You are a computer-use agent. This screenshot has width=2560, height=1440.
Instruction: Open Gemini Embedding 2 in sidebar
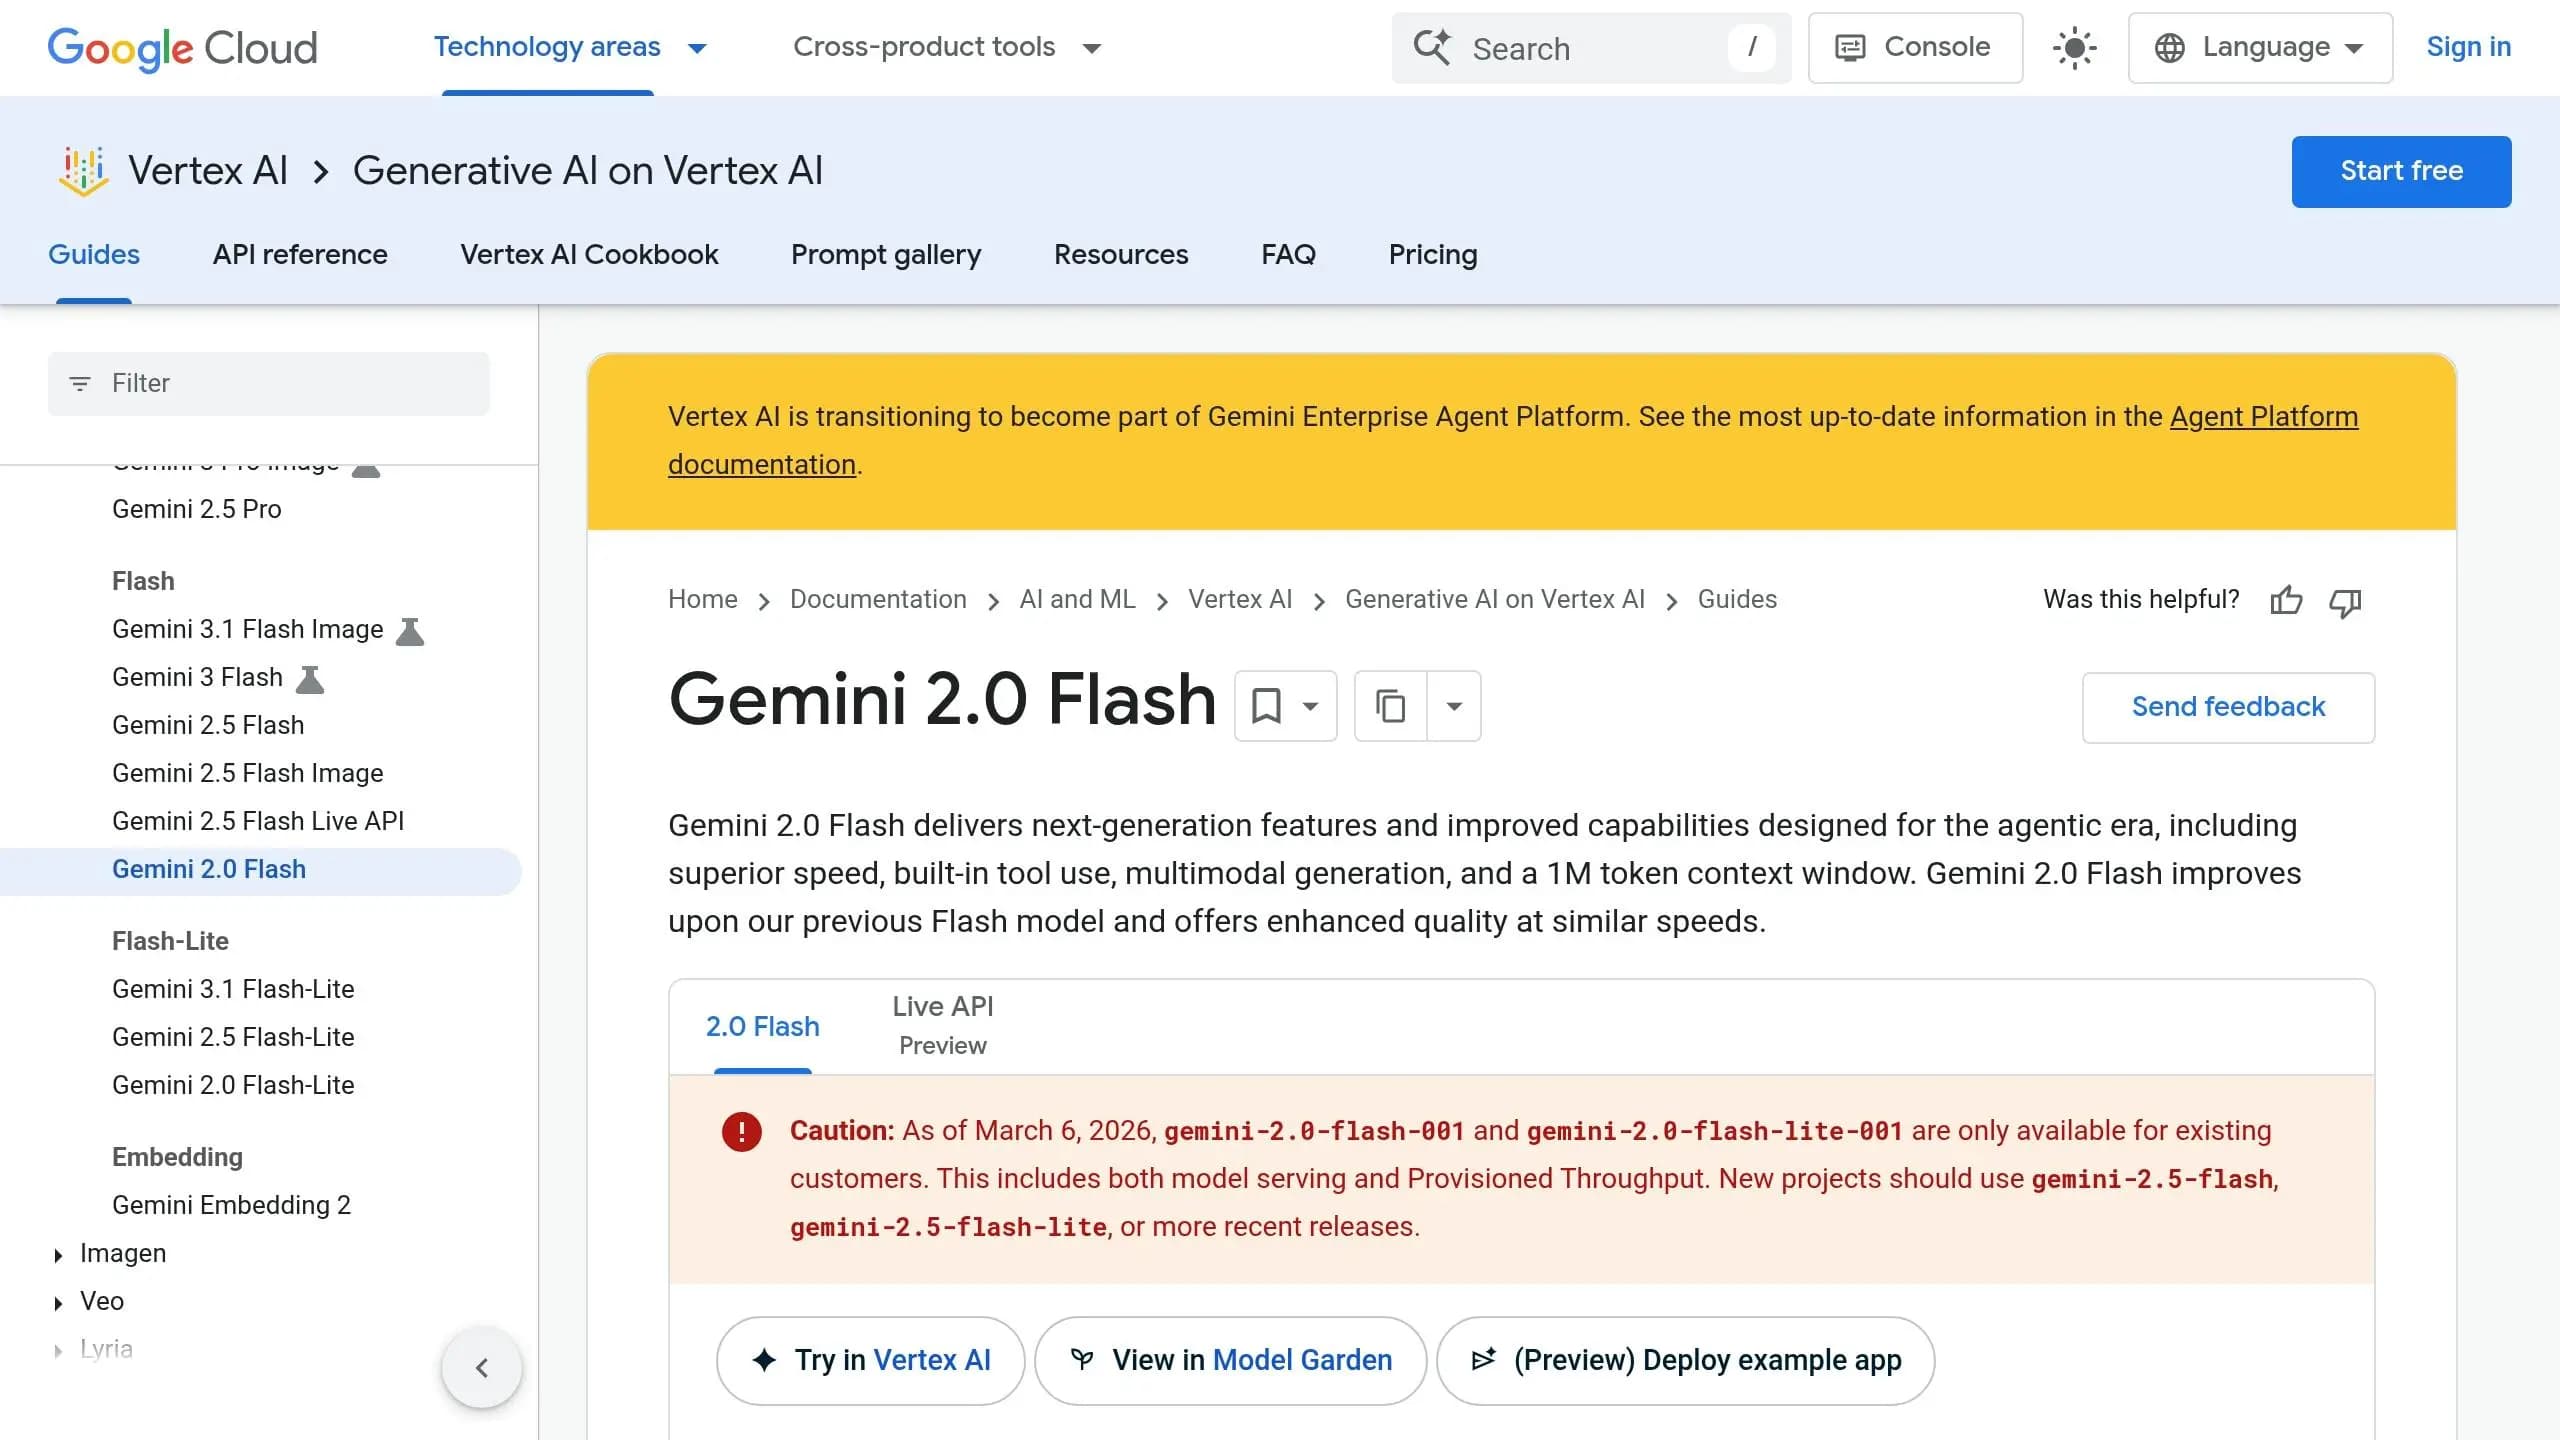point(232,1205)
